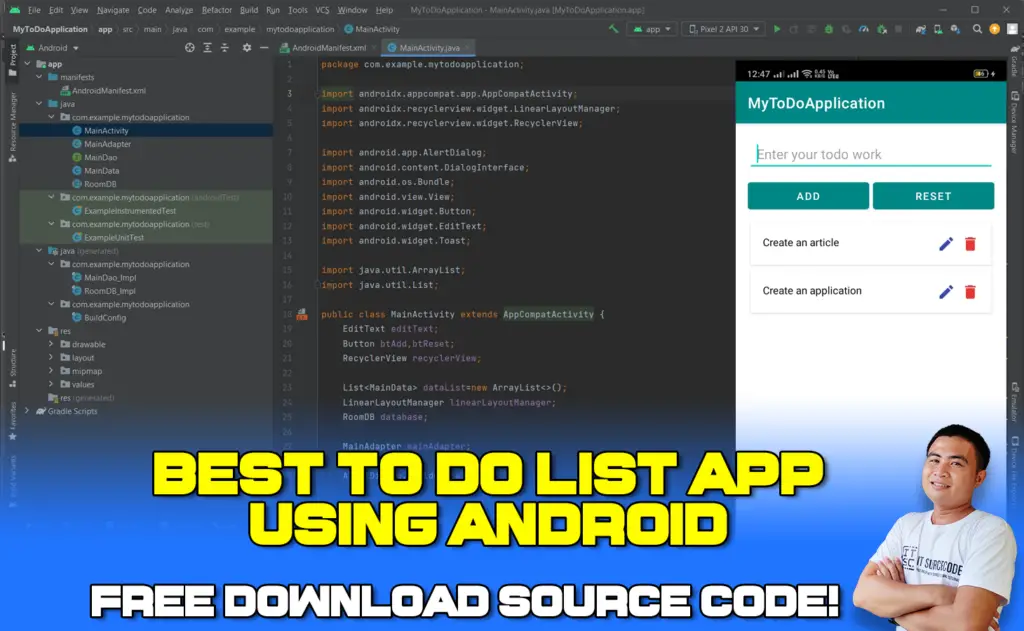1024x631 pixels.
Task: Open the Gradle side tab on right
Action: [x=1014, y=61]
